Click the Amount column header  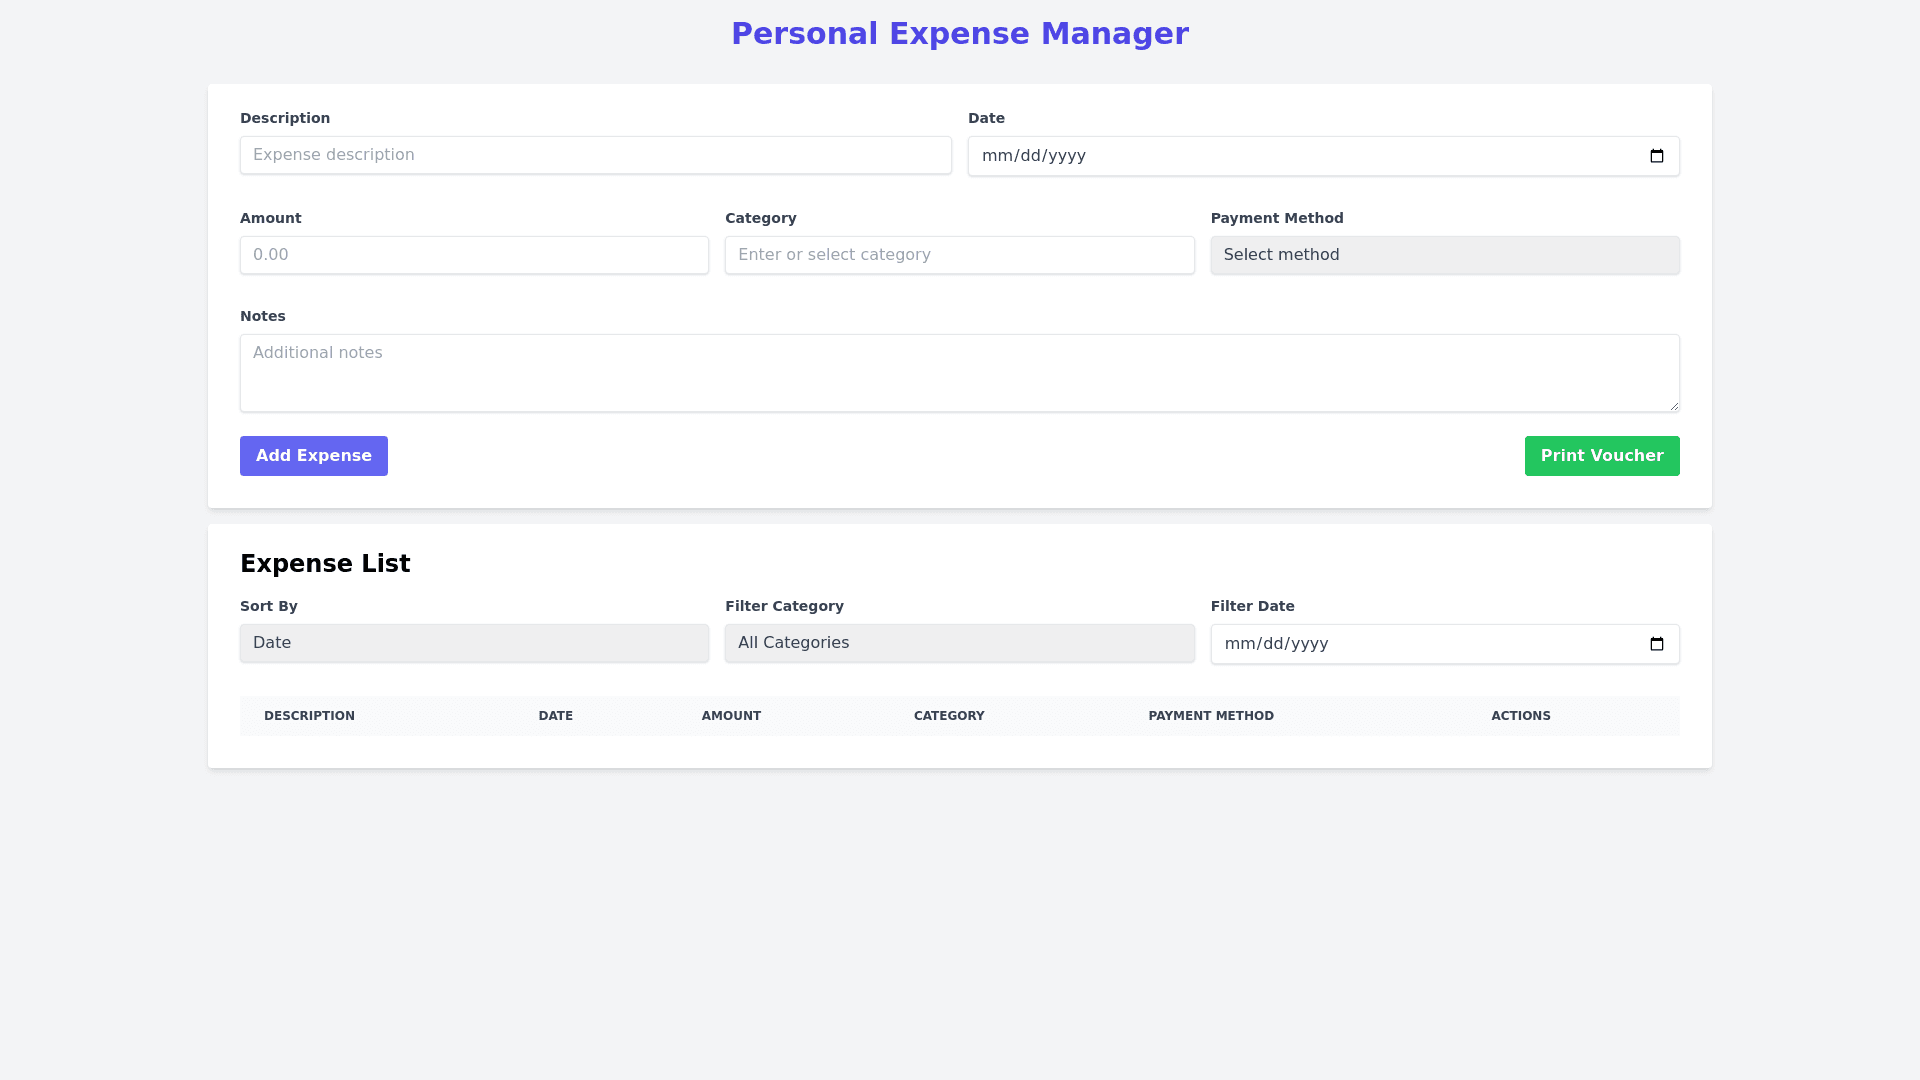pos(731,716)
